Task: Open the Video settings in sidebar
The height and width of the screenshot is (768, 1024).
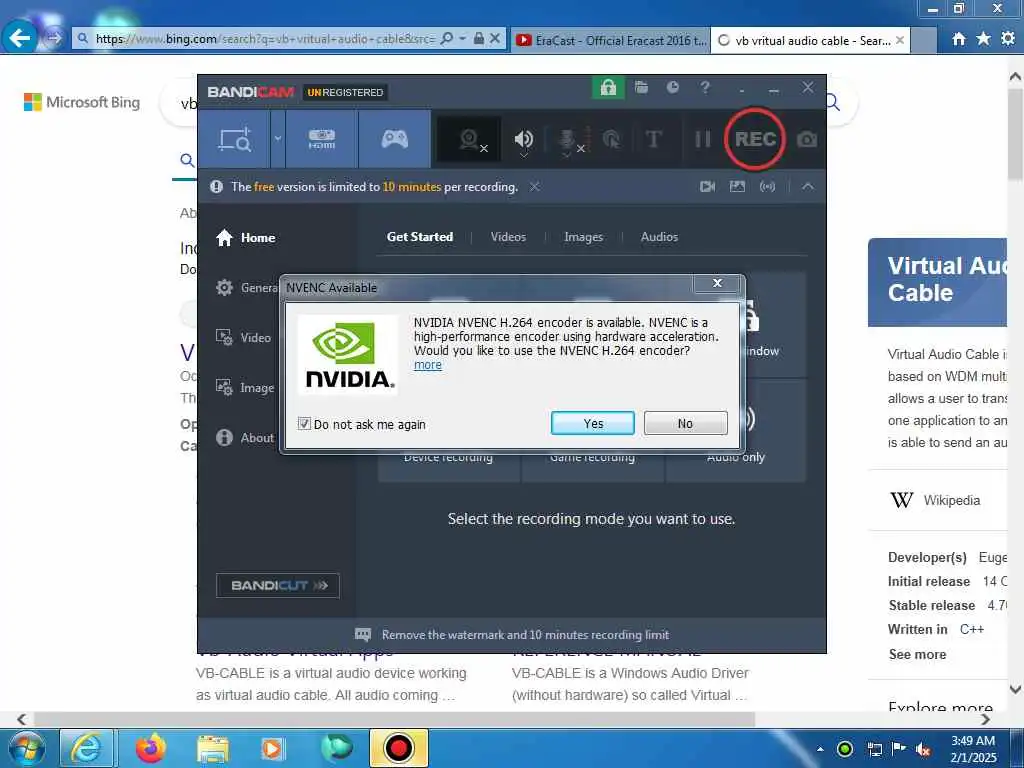Action: [x=243, y=338]
